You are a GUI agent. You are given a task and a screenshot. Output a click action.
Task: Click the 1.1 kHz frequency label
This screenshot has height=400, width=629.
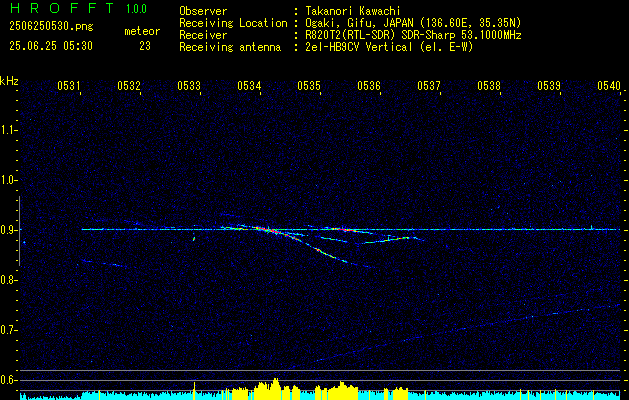pos(7,130)
